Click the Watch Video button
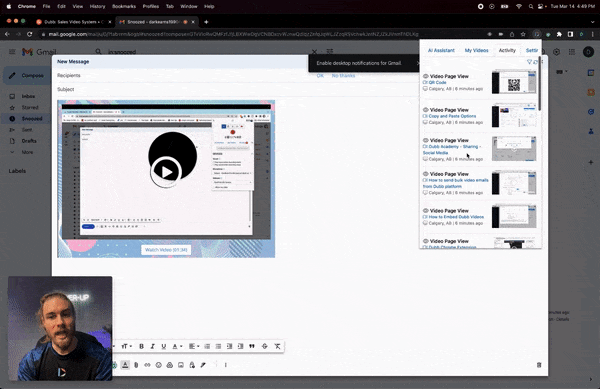This screenshot has height=389, width=600. 166,250
